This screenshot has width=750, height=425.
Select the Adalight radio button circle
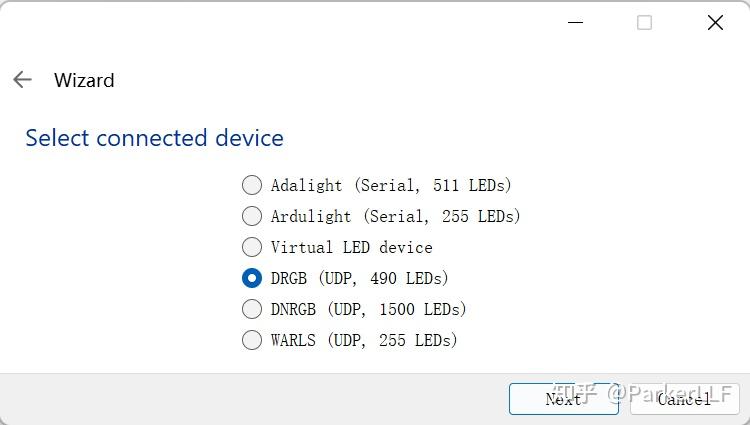pyautogui.click(x=252, y=185)
